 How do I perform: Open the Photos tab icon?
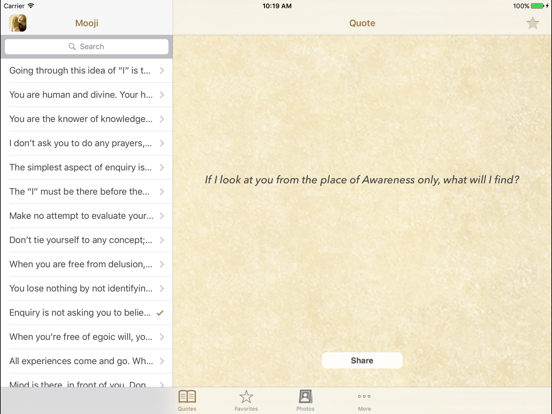click(305, 397)
